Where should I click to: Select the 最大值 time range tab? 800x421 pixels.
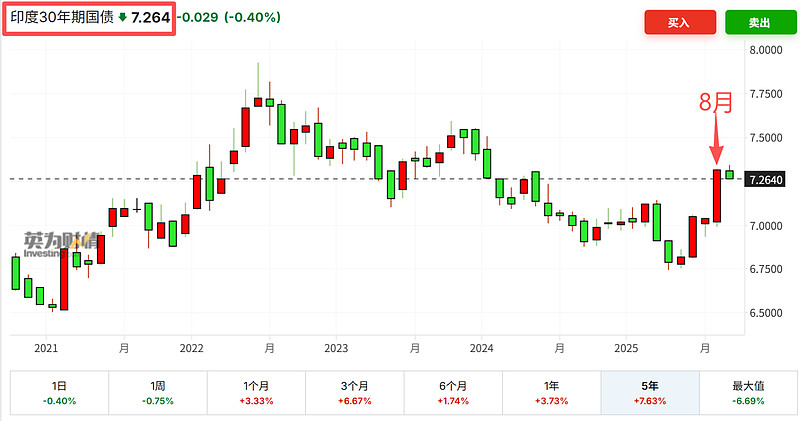pos(748,392)
